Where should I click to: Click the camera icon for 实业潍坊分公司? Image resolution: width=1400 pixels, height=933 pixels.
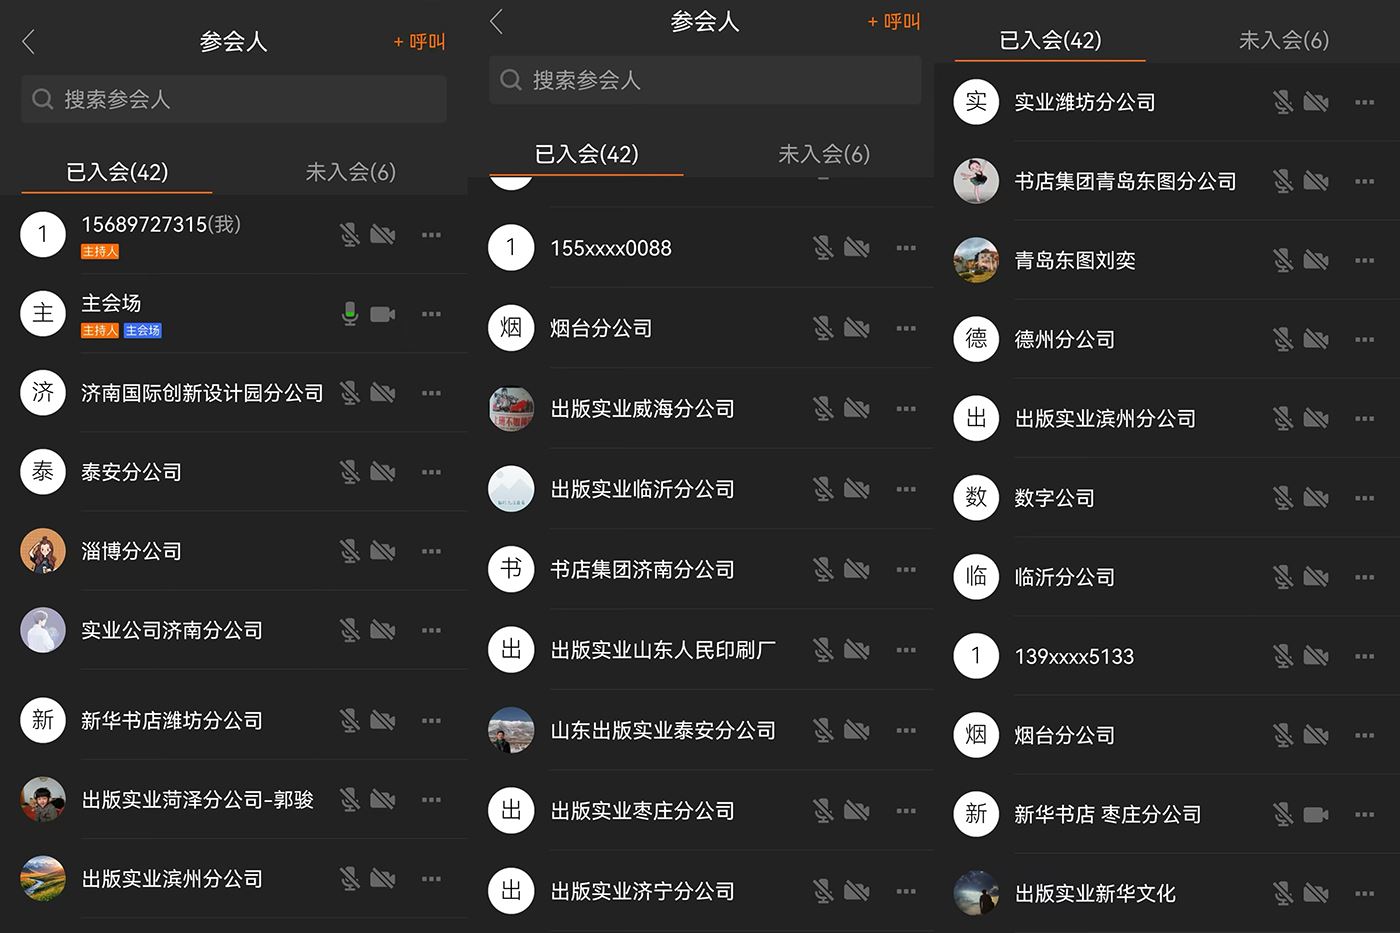click(1316, 102)
